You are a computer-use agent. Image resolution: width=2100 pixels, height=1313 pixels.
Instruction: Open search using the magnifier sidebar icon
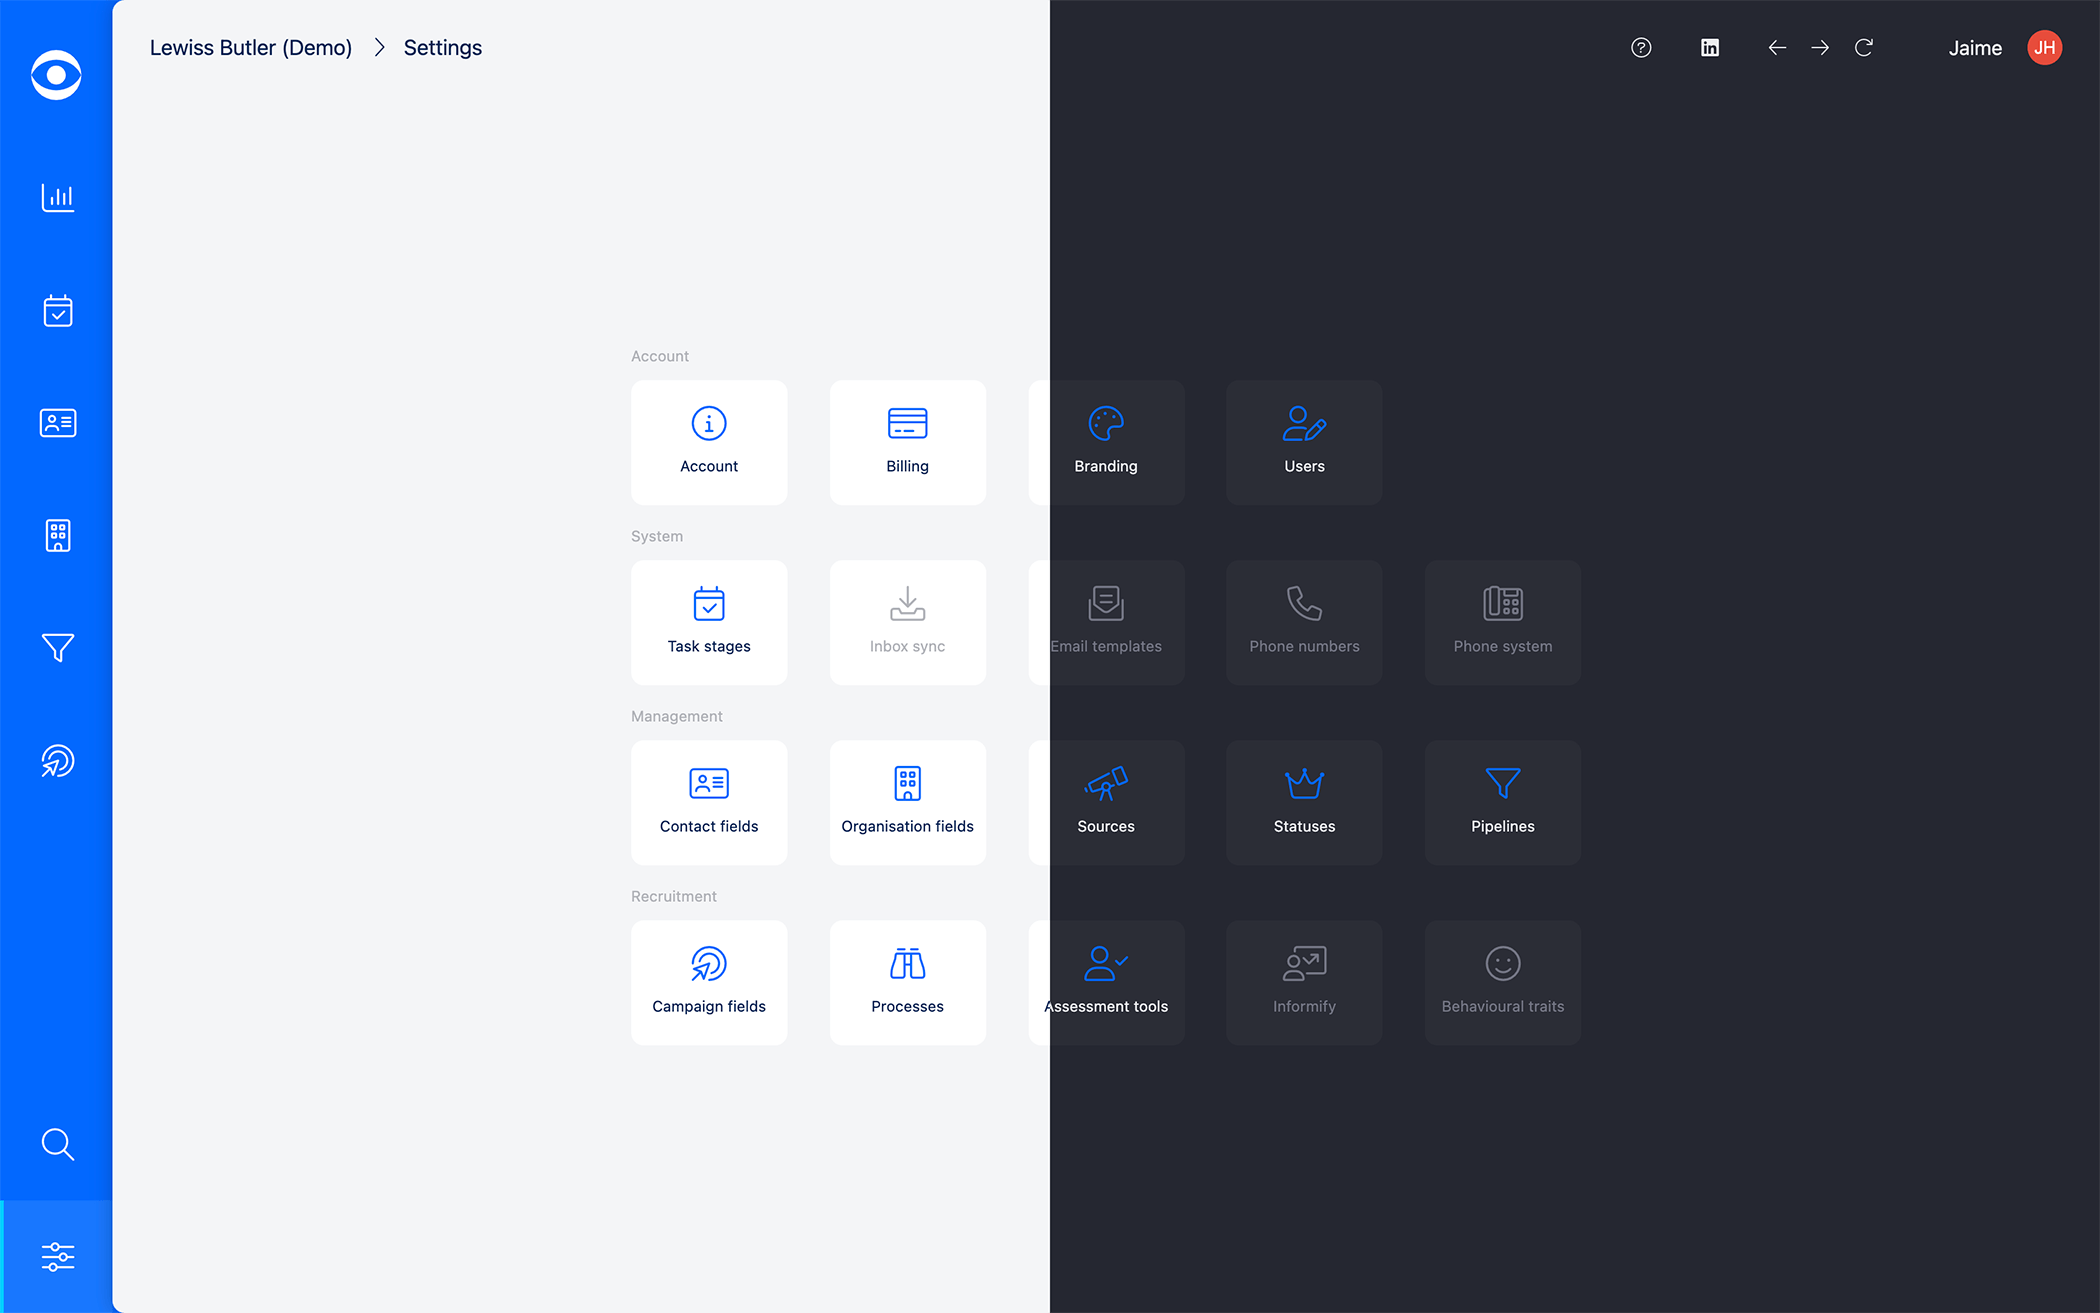click(57, 1144)
